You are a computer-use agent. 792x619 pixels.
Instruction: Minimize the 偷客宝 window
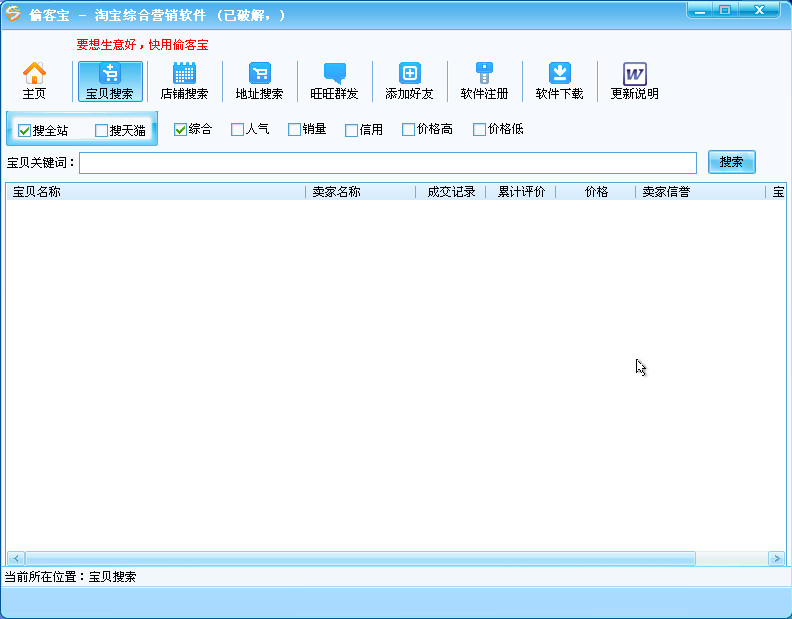point(700,10)
